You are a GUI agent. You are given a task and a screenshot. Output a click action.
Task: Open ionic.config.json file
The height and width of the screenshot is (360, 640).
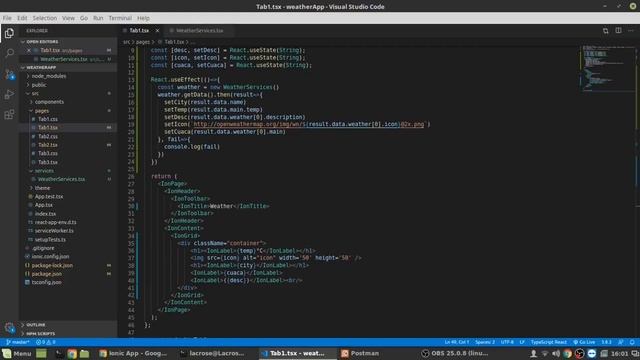pyautogui.click(x=50, y=256)
